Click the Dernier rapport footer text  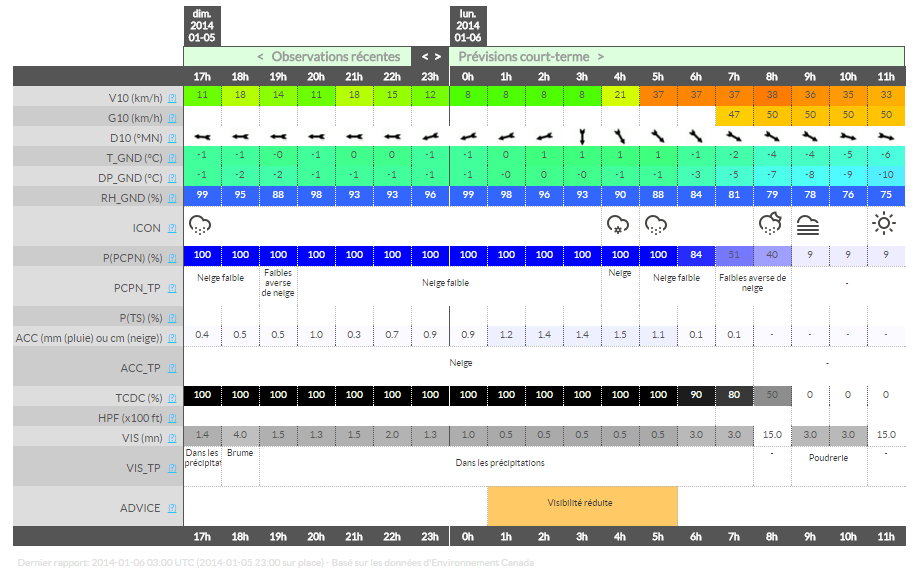point(275,563)
